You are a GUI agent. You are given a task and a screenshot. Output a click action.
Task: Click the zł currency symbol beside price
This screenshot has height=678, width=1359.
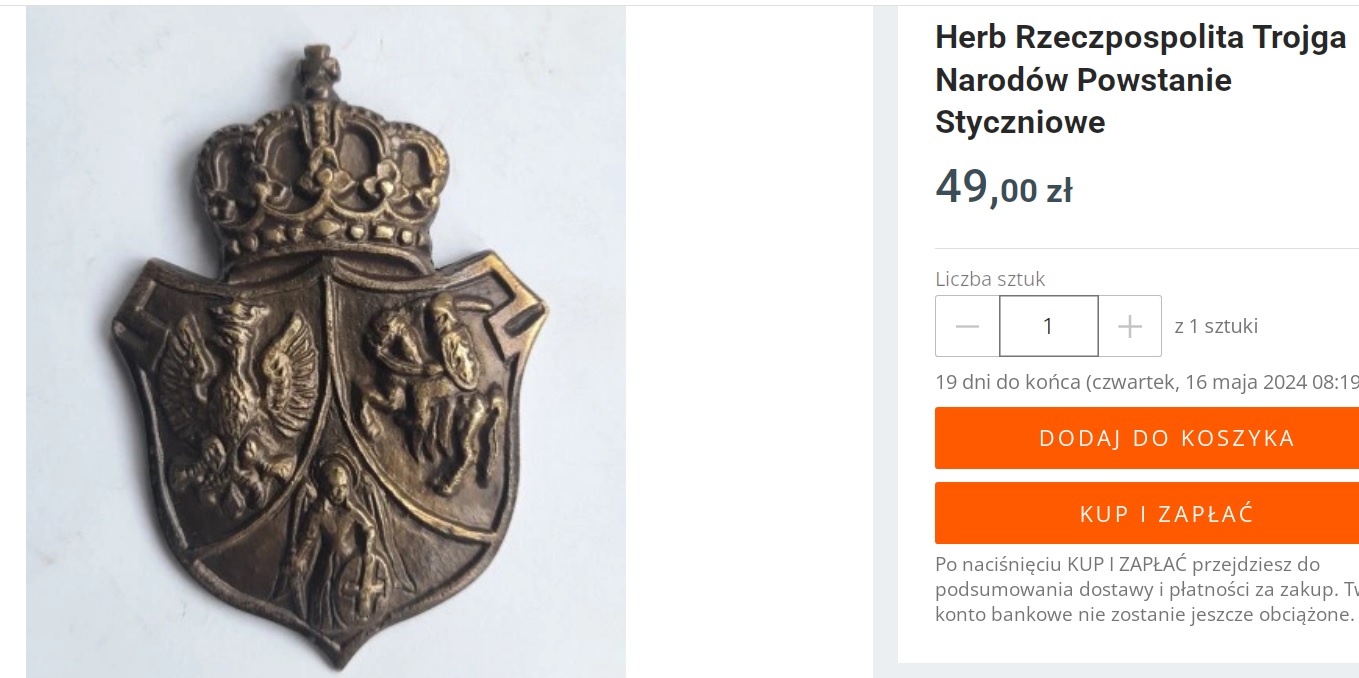[x=1059, y=190]
